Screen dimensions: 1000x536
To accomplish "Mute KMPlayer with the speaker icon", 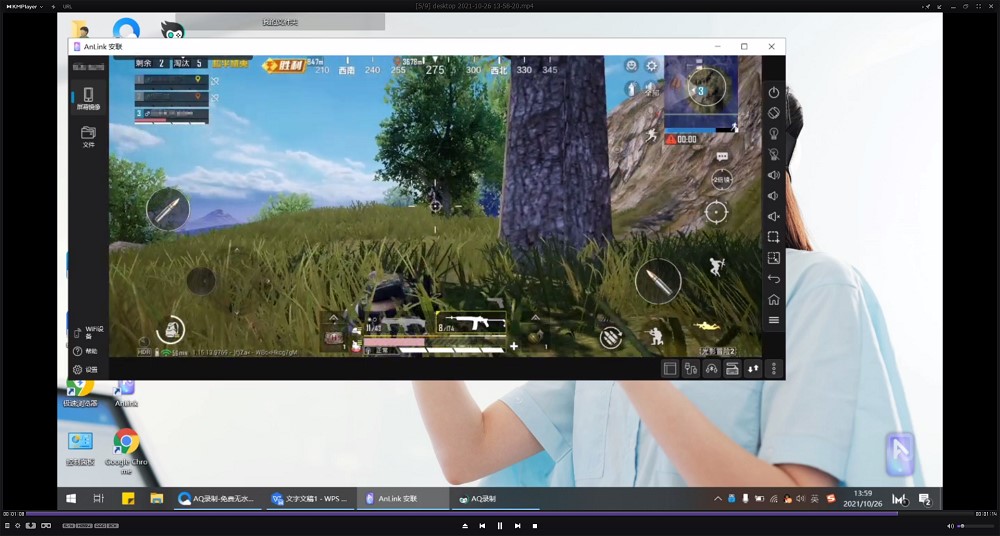I will 950,526.
